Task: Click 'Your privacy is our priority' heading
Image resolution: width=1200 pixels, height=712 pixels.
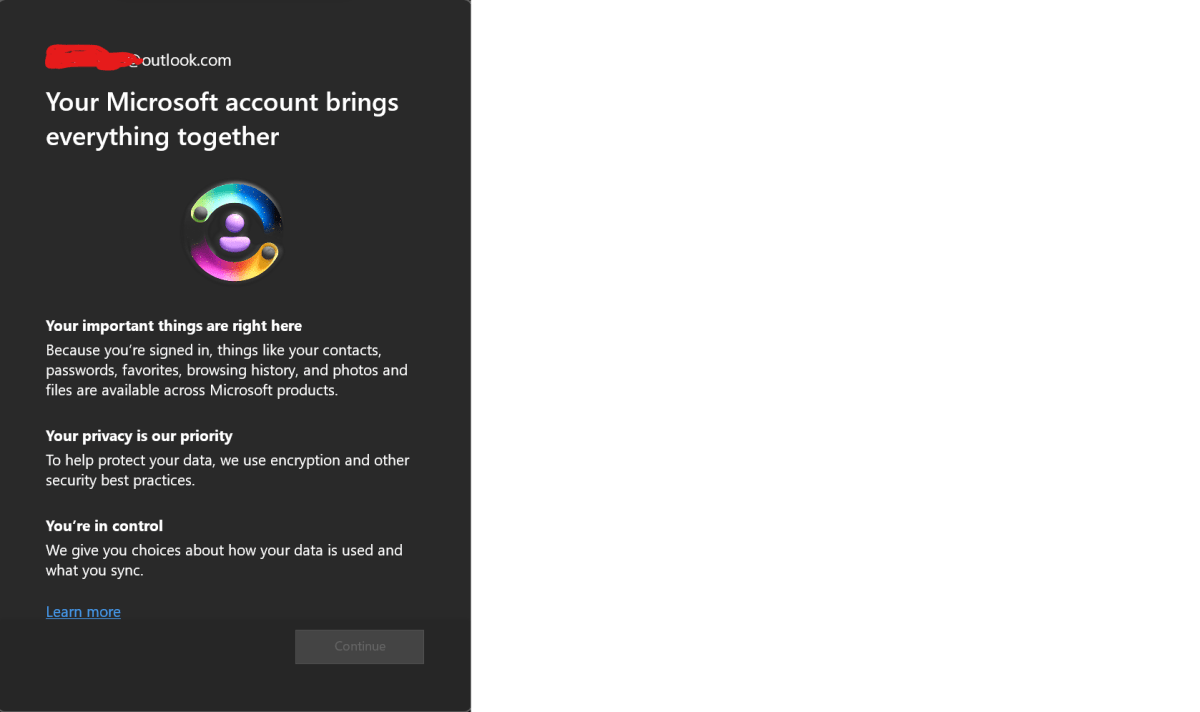Action: click(x=139, y=436)
